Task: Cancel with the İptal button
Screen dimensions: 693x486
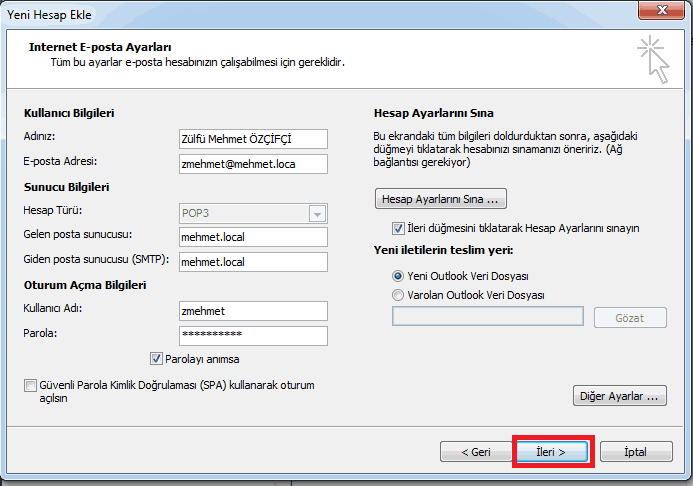Action: (634, 452)
